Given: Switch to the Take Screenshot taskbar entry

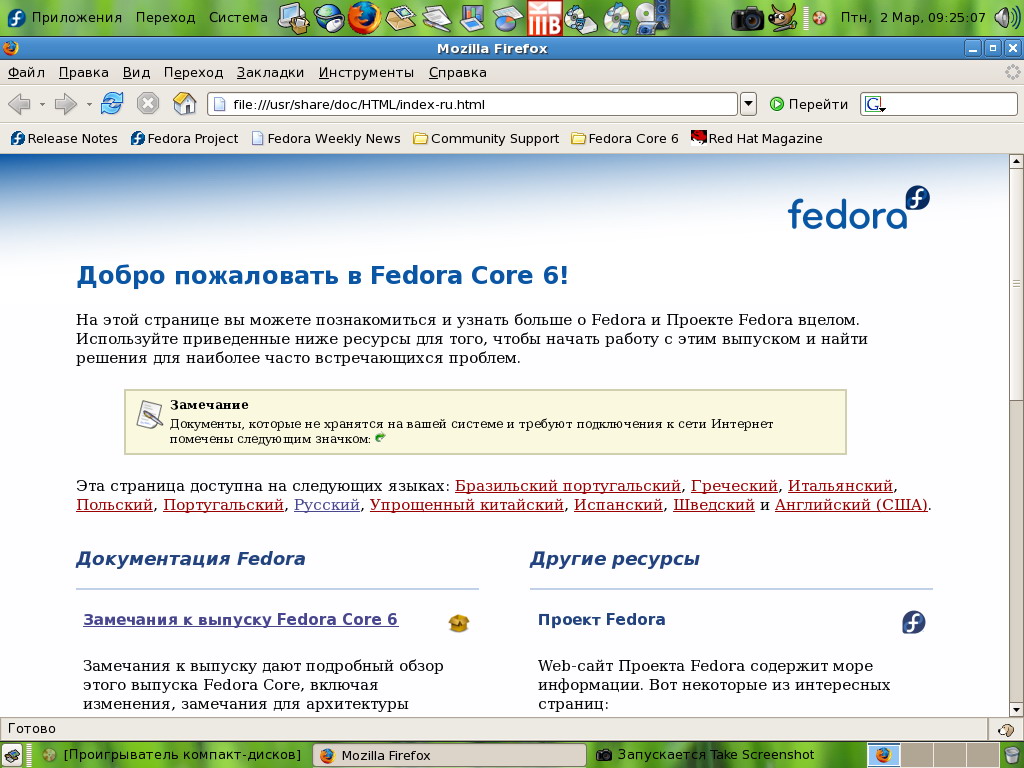Looking at the screenshot, I should click(706, 755).
